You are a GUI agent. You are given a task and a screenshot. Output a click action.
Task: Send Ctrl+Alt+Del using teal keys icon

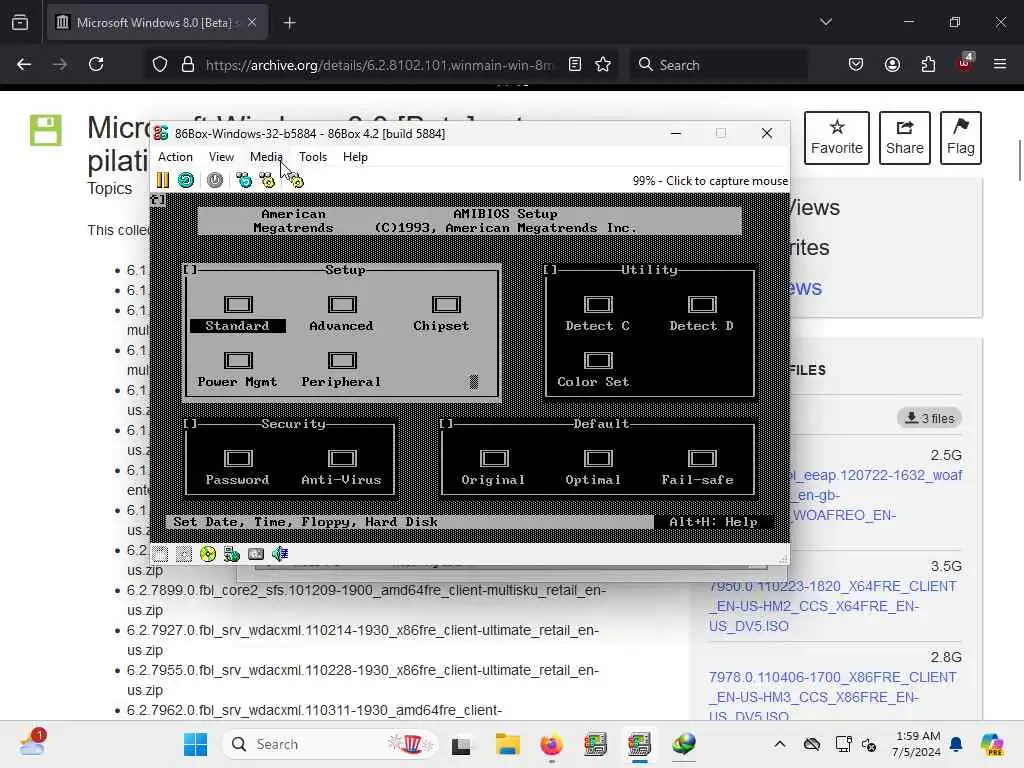pyautogui.click(x=244, y=180)
